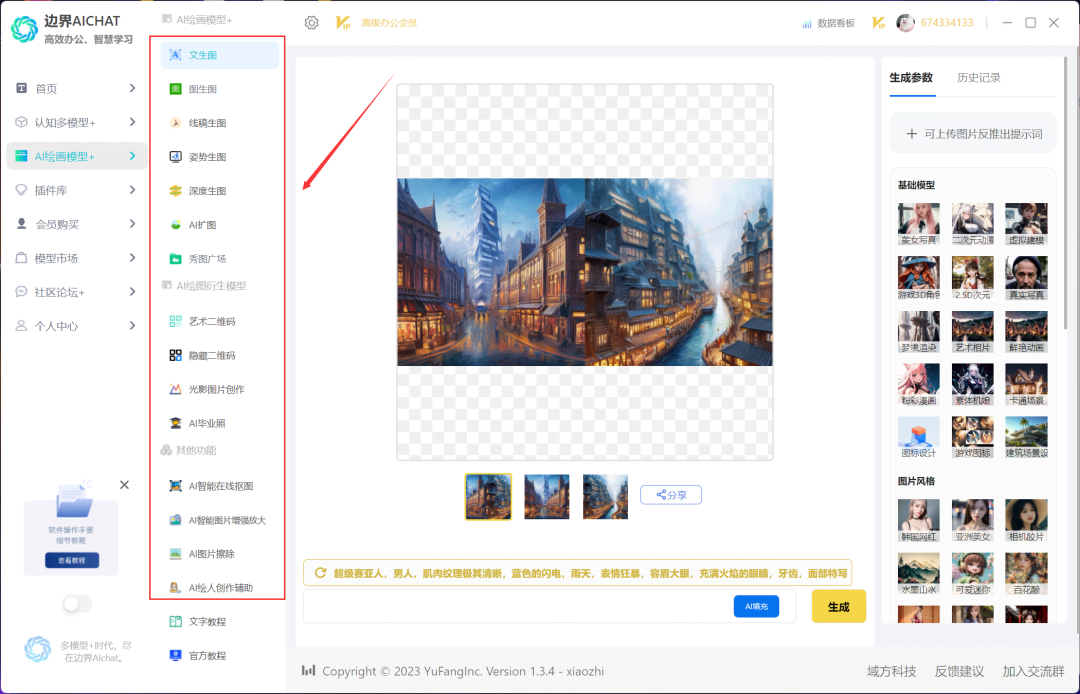Open the 文生图 text-to-image tool
The image size is (1080, 694).
[x=220, y=55]
